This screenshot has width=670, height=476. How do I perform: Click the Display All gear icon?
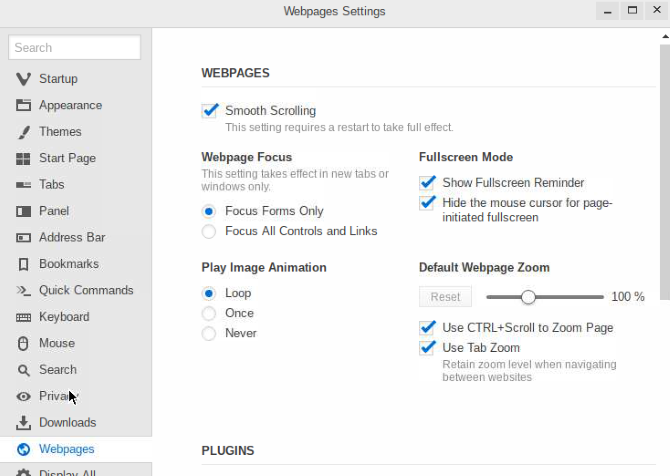point(23,473)
